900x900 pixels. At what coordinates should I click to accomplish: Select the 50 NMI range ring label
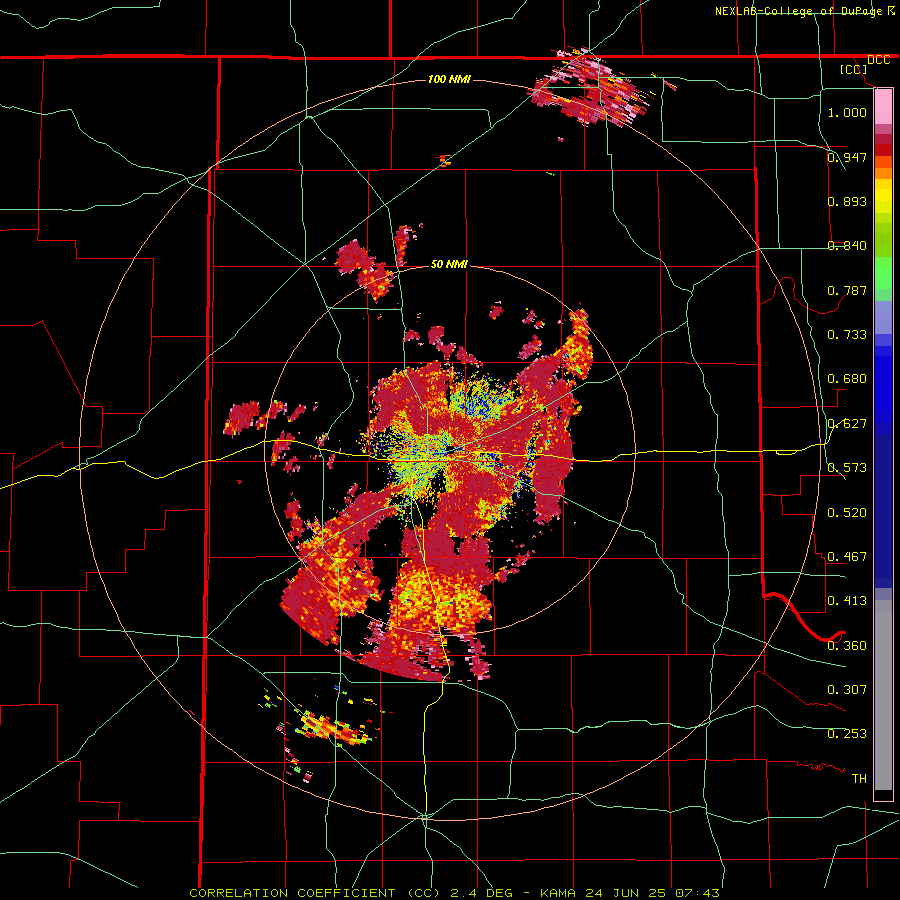(x=449, y=264)
